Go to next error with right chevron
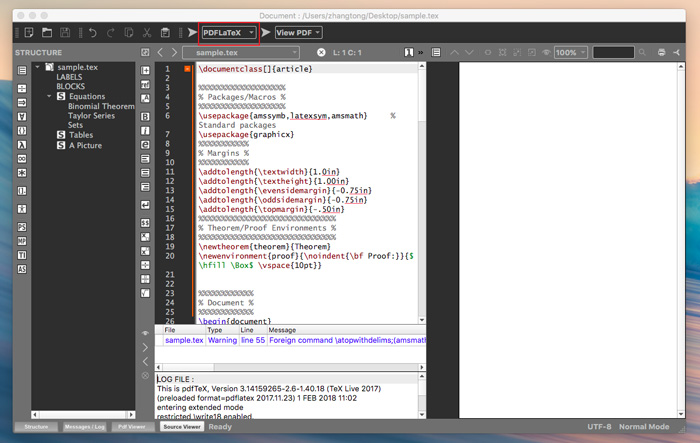This screenshot has height=443, width=700. [x=145, y=347]
